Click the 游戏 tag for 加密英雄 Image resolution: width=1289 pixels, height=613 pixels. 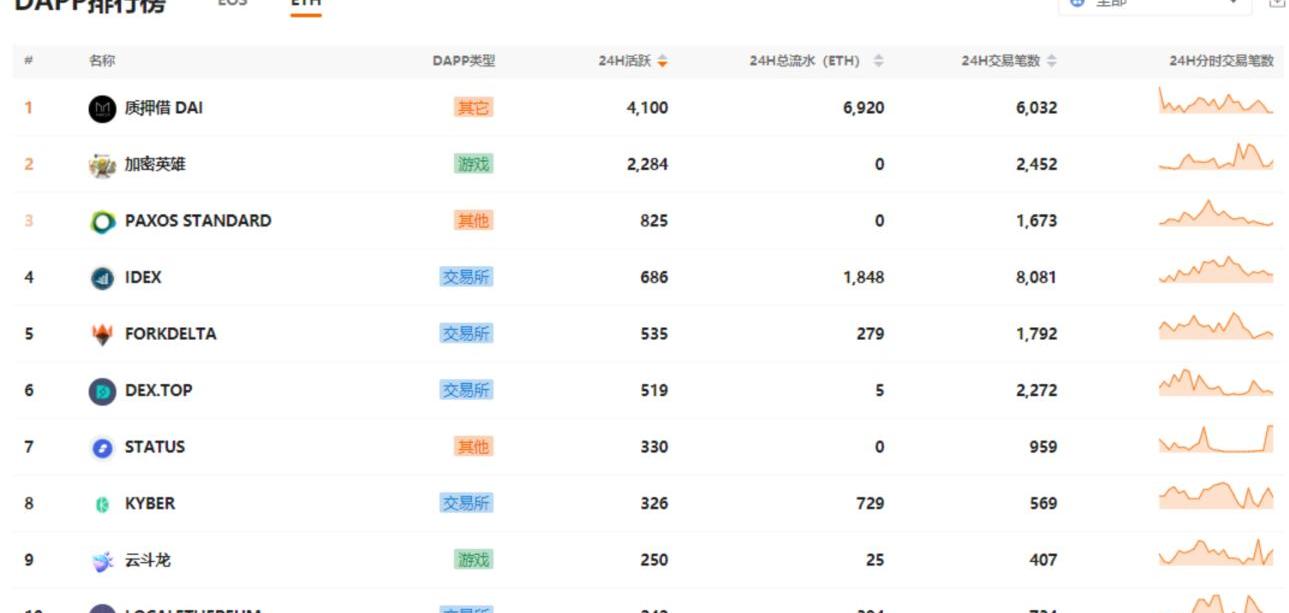pyautogui.click(x=473, y=164)
